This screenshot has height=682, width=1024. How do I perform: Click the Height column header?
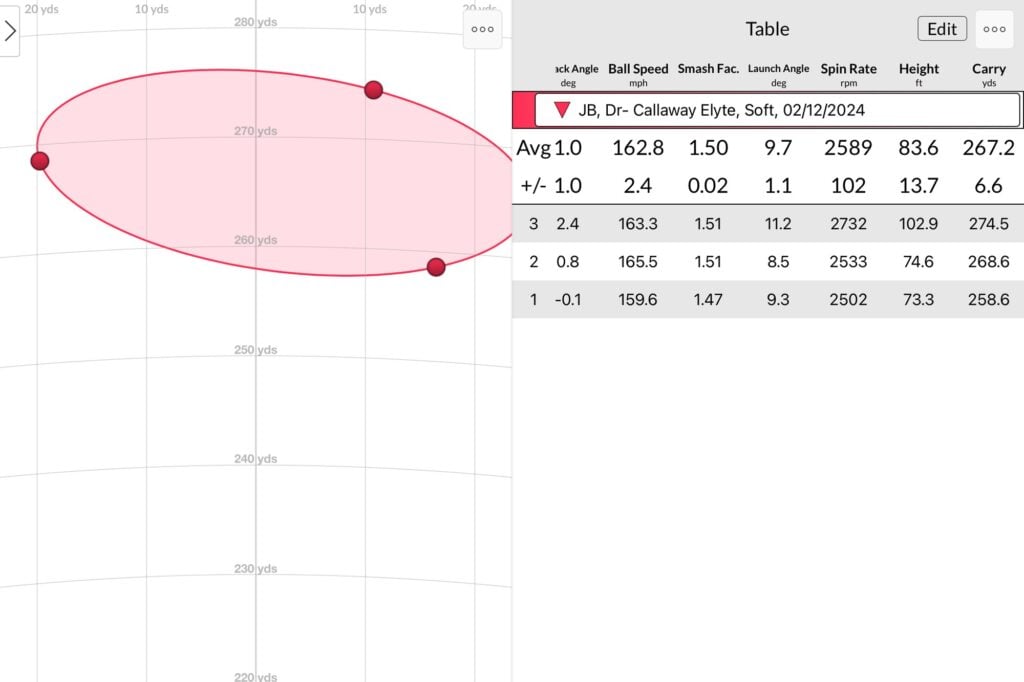click(918, 74)
